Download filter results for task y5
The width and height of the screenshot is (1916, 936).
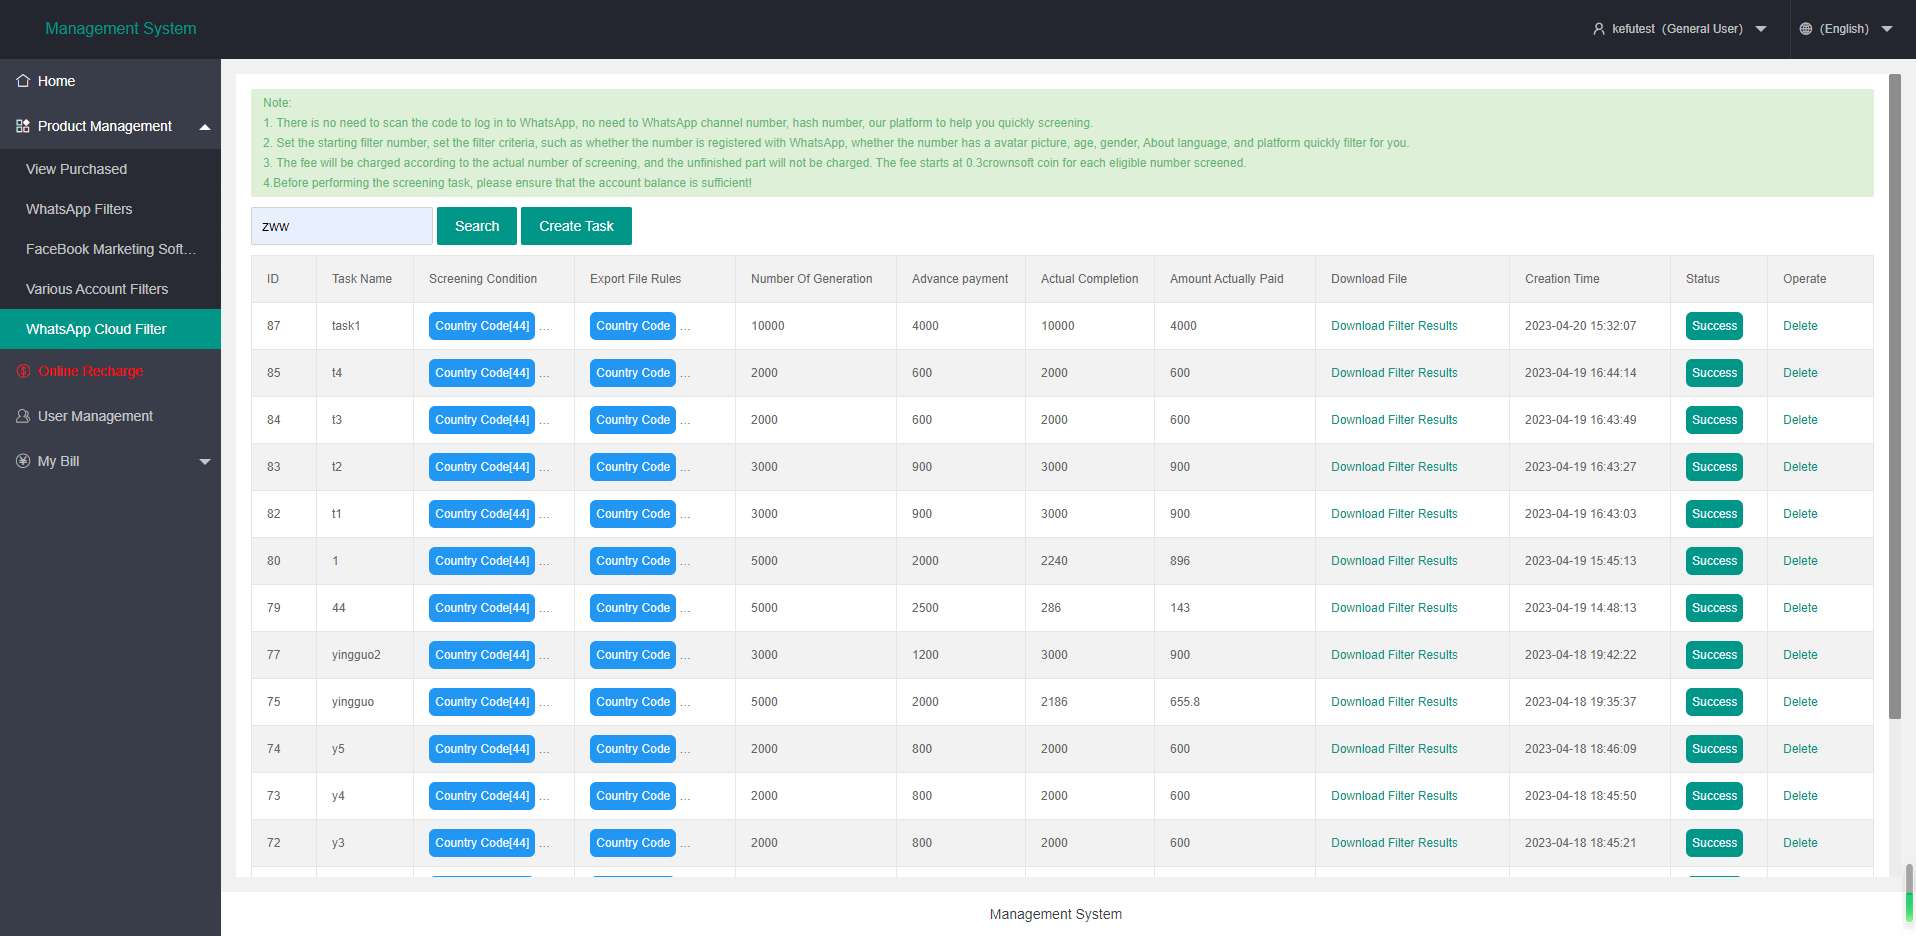pyautogui.click(x=1394, y=749)
